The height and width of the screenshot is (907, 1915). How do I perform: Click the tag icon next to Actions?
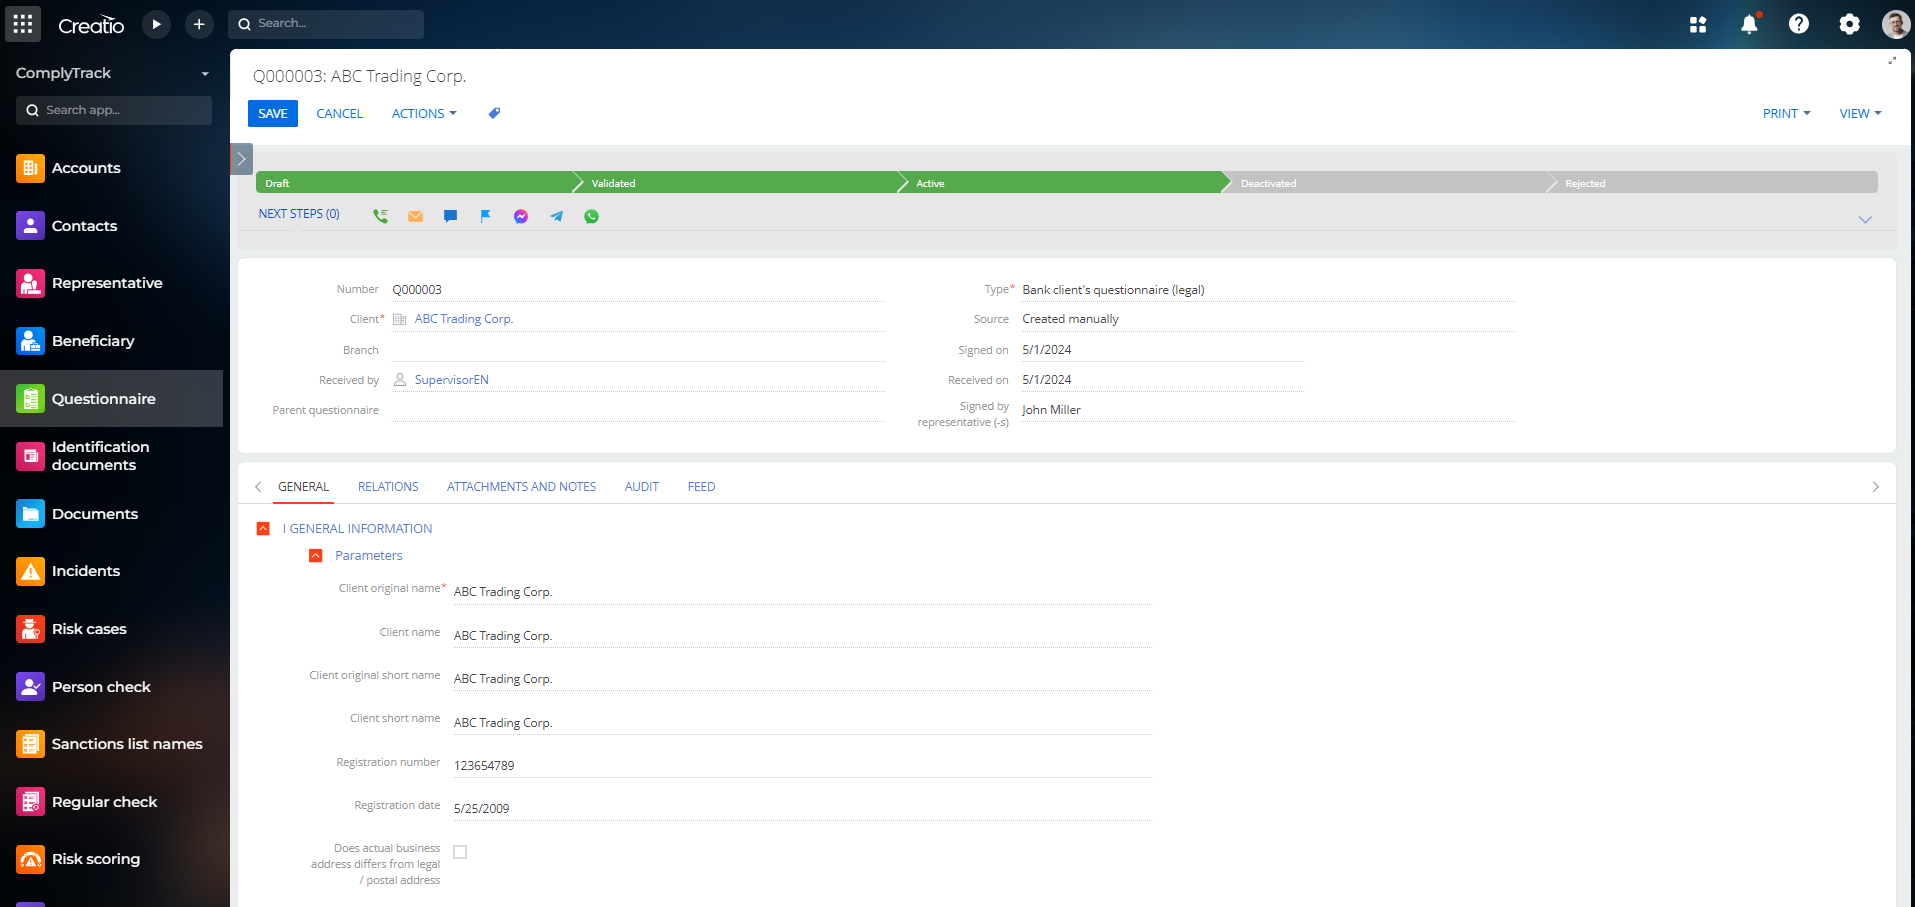494,113
